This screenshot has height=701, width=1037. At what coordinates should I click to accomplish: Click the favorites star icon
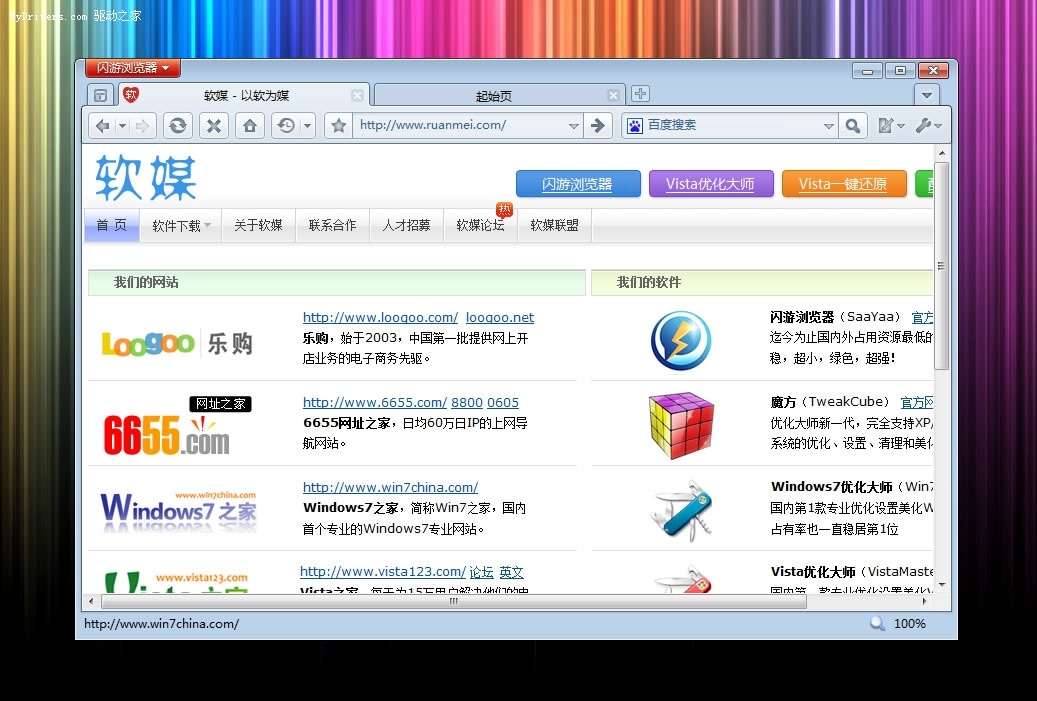click(x=340, y=125)
